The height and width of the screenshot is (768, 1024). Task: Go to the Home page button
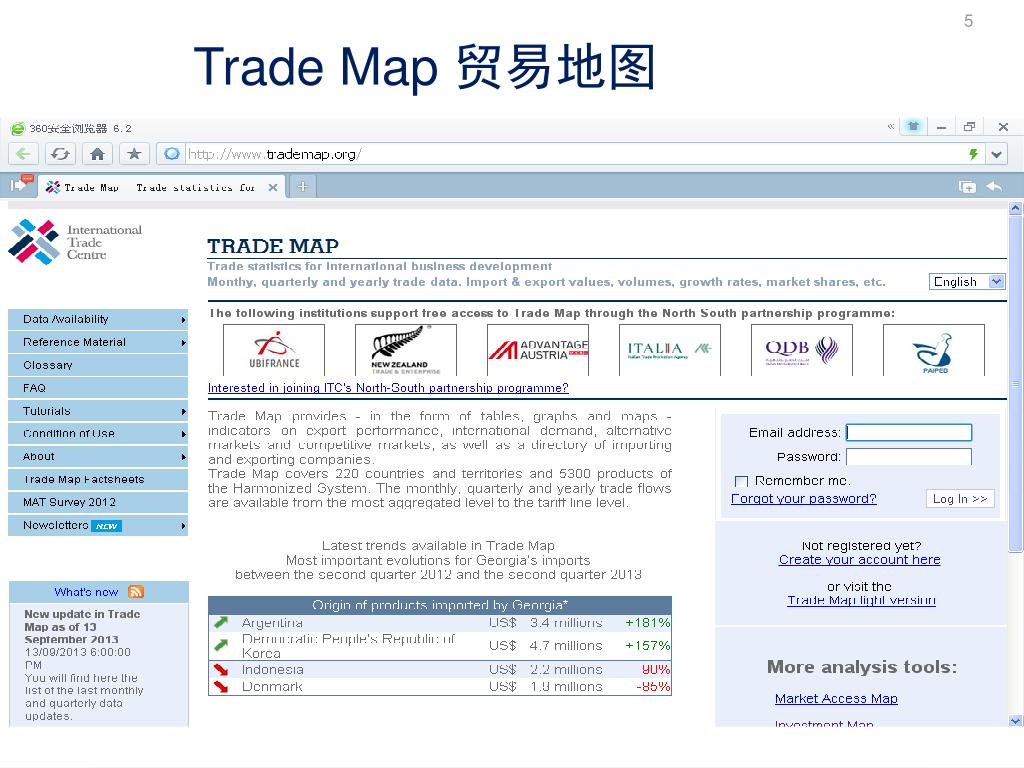pos(97,154)
